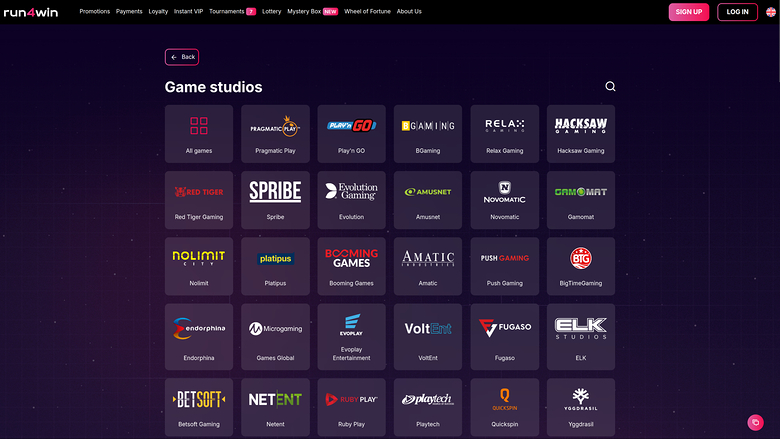Open the Fugaso studio tile
The image size is (780, 439).
tap(504, 337)
